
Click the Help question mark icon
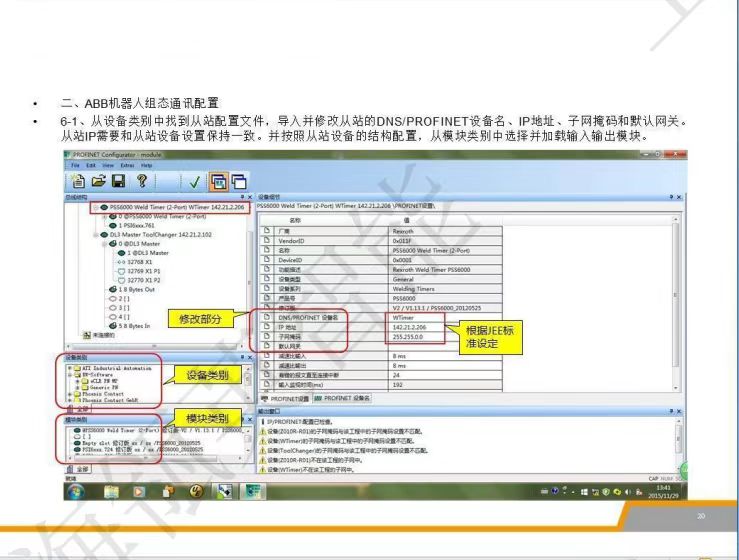click(x=142, y=181)
